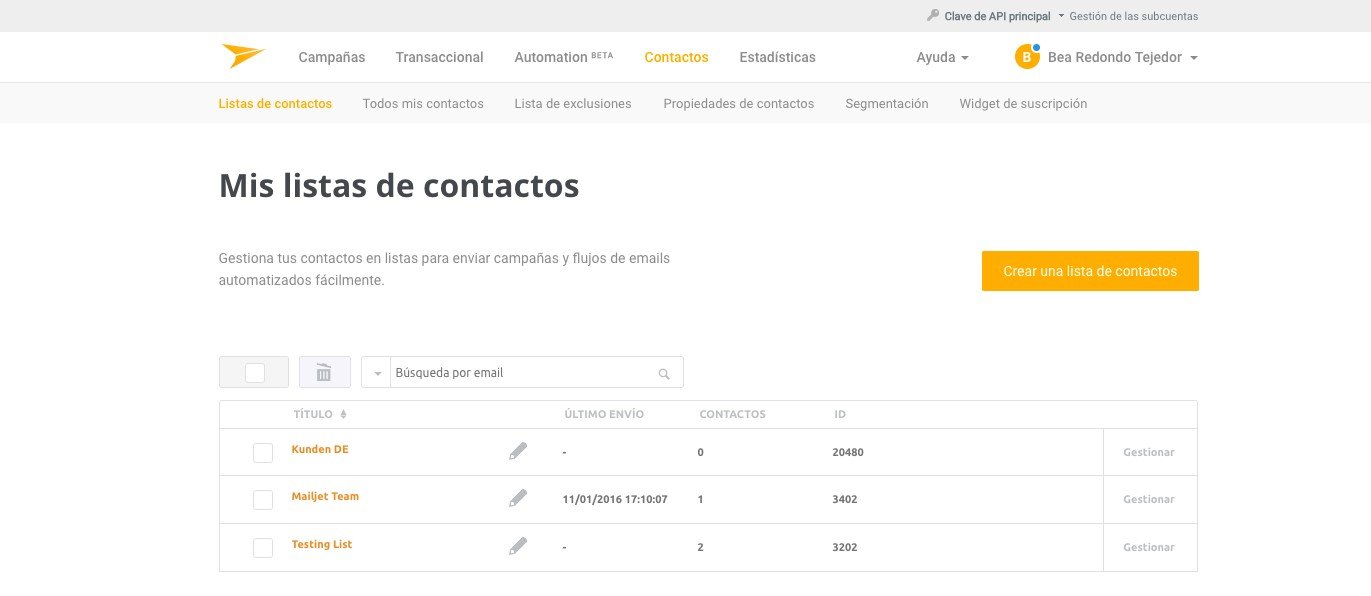
Task: Select the Kunden DE row checkbox
Action: (263, 452)
